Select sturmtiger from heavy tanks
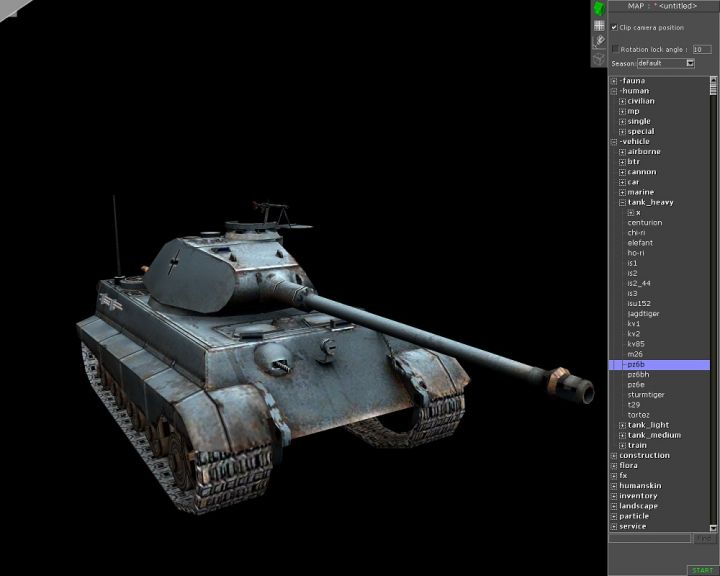This screenshot has width=720, height=576. pos(645,395)
